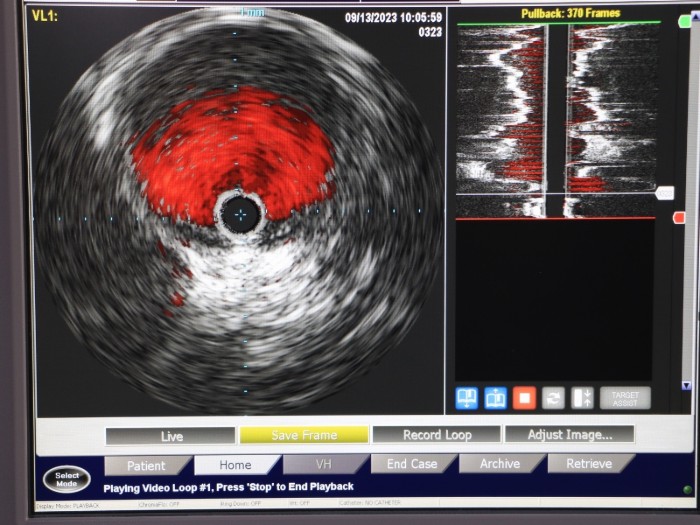Select the Home tab
Image resolution: width=700 pixels, height=525 pixels.
(235, 465)
